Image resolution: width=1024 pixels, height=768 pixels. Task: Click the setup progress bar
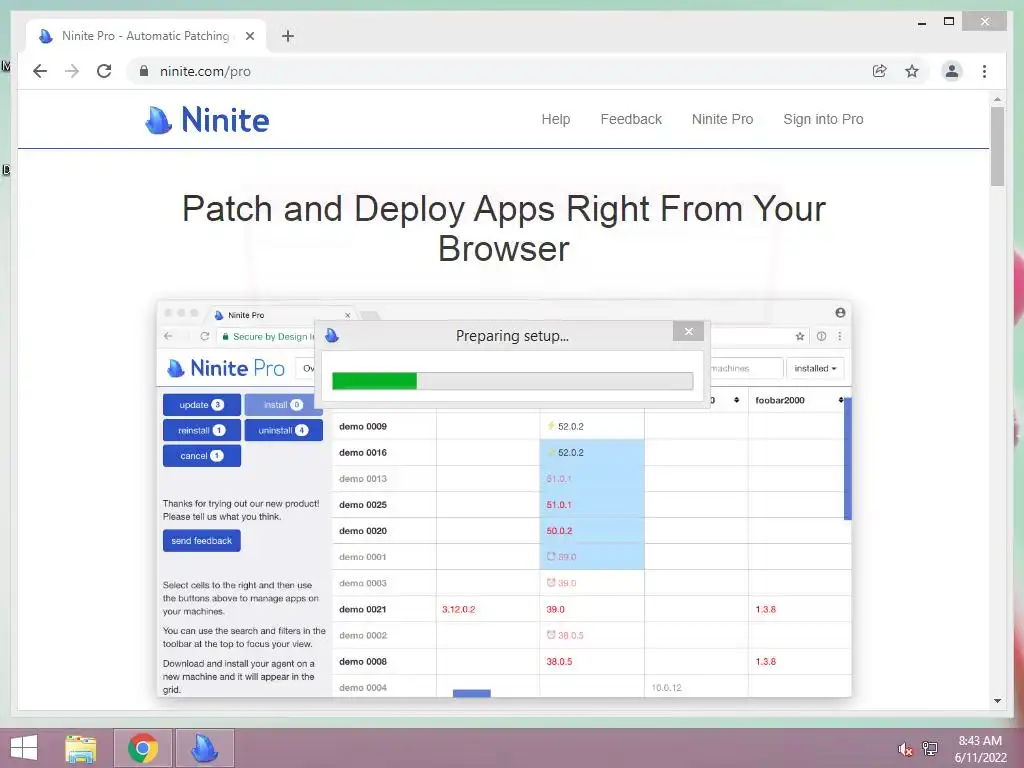pos(513,381)
